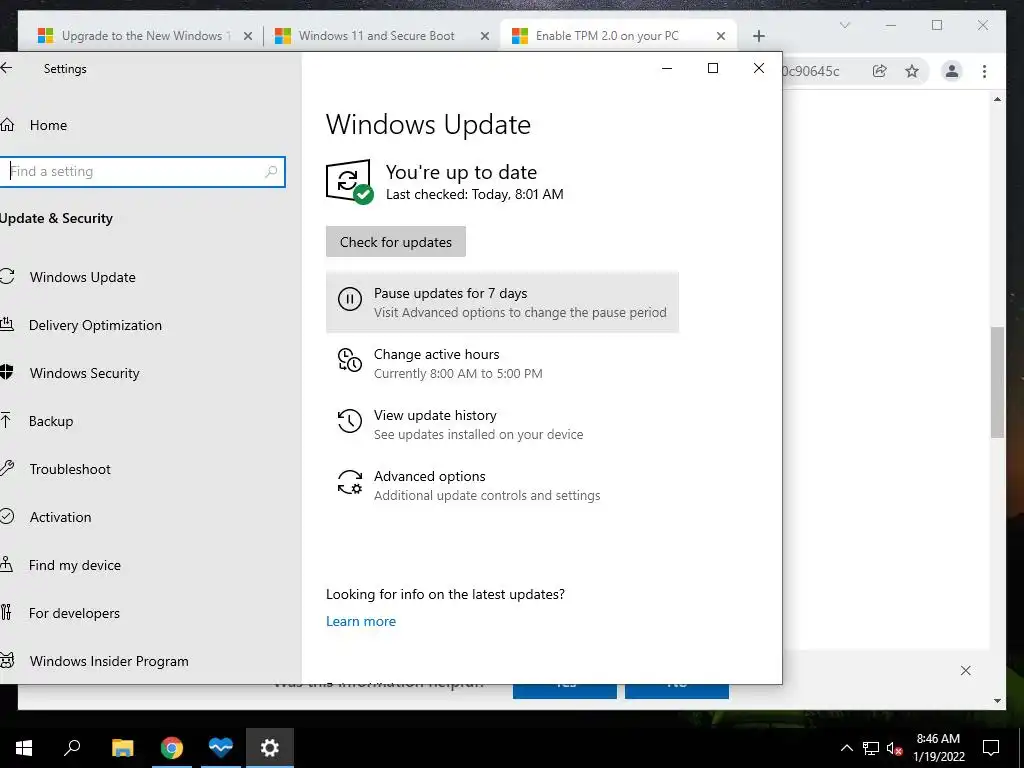This screenshot has width=1024, height=768.
Task: Bookmark this page with the star icon
Action: pos(912,71)
